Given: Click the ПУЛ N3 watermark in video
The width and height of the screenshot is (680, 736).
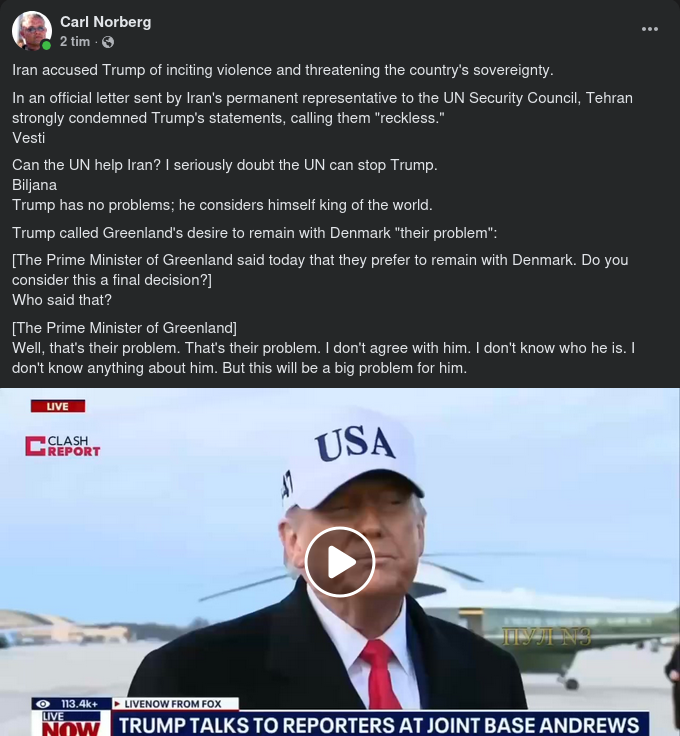Looking at the screenshot, I should 547,637.
